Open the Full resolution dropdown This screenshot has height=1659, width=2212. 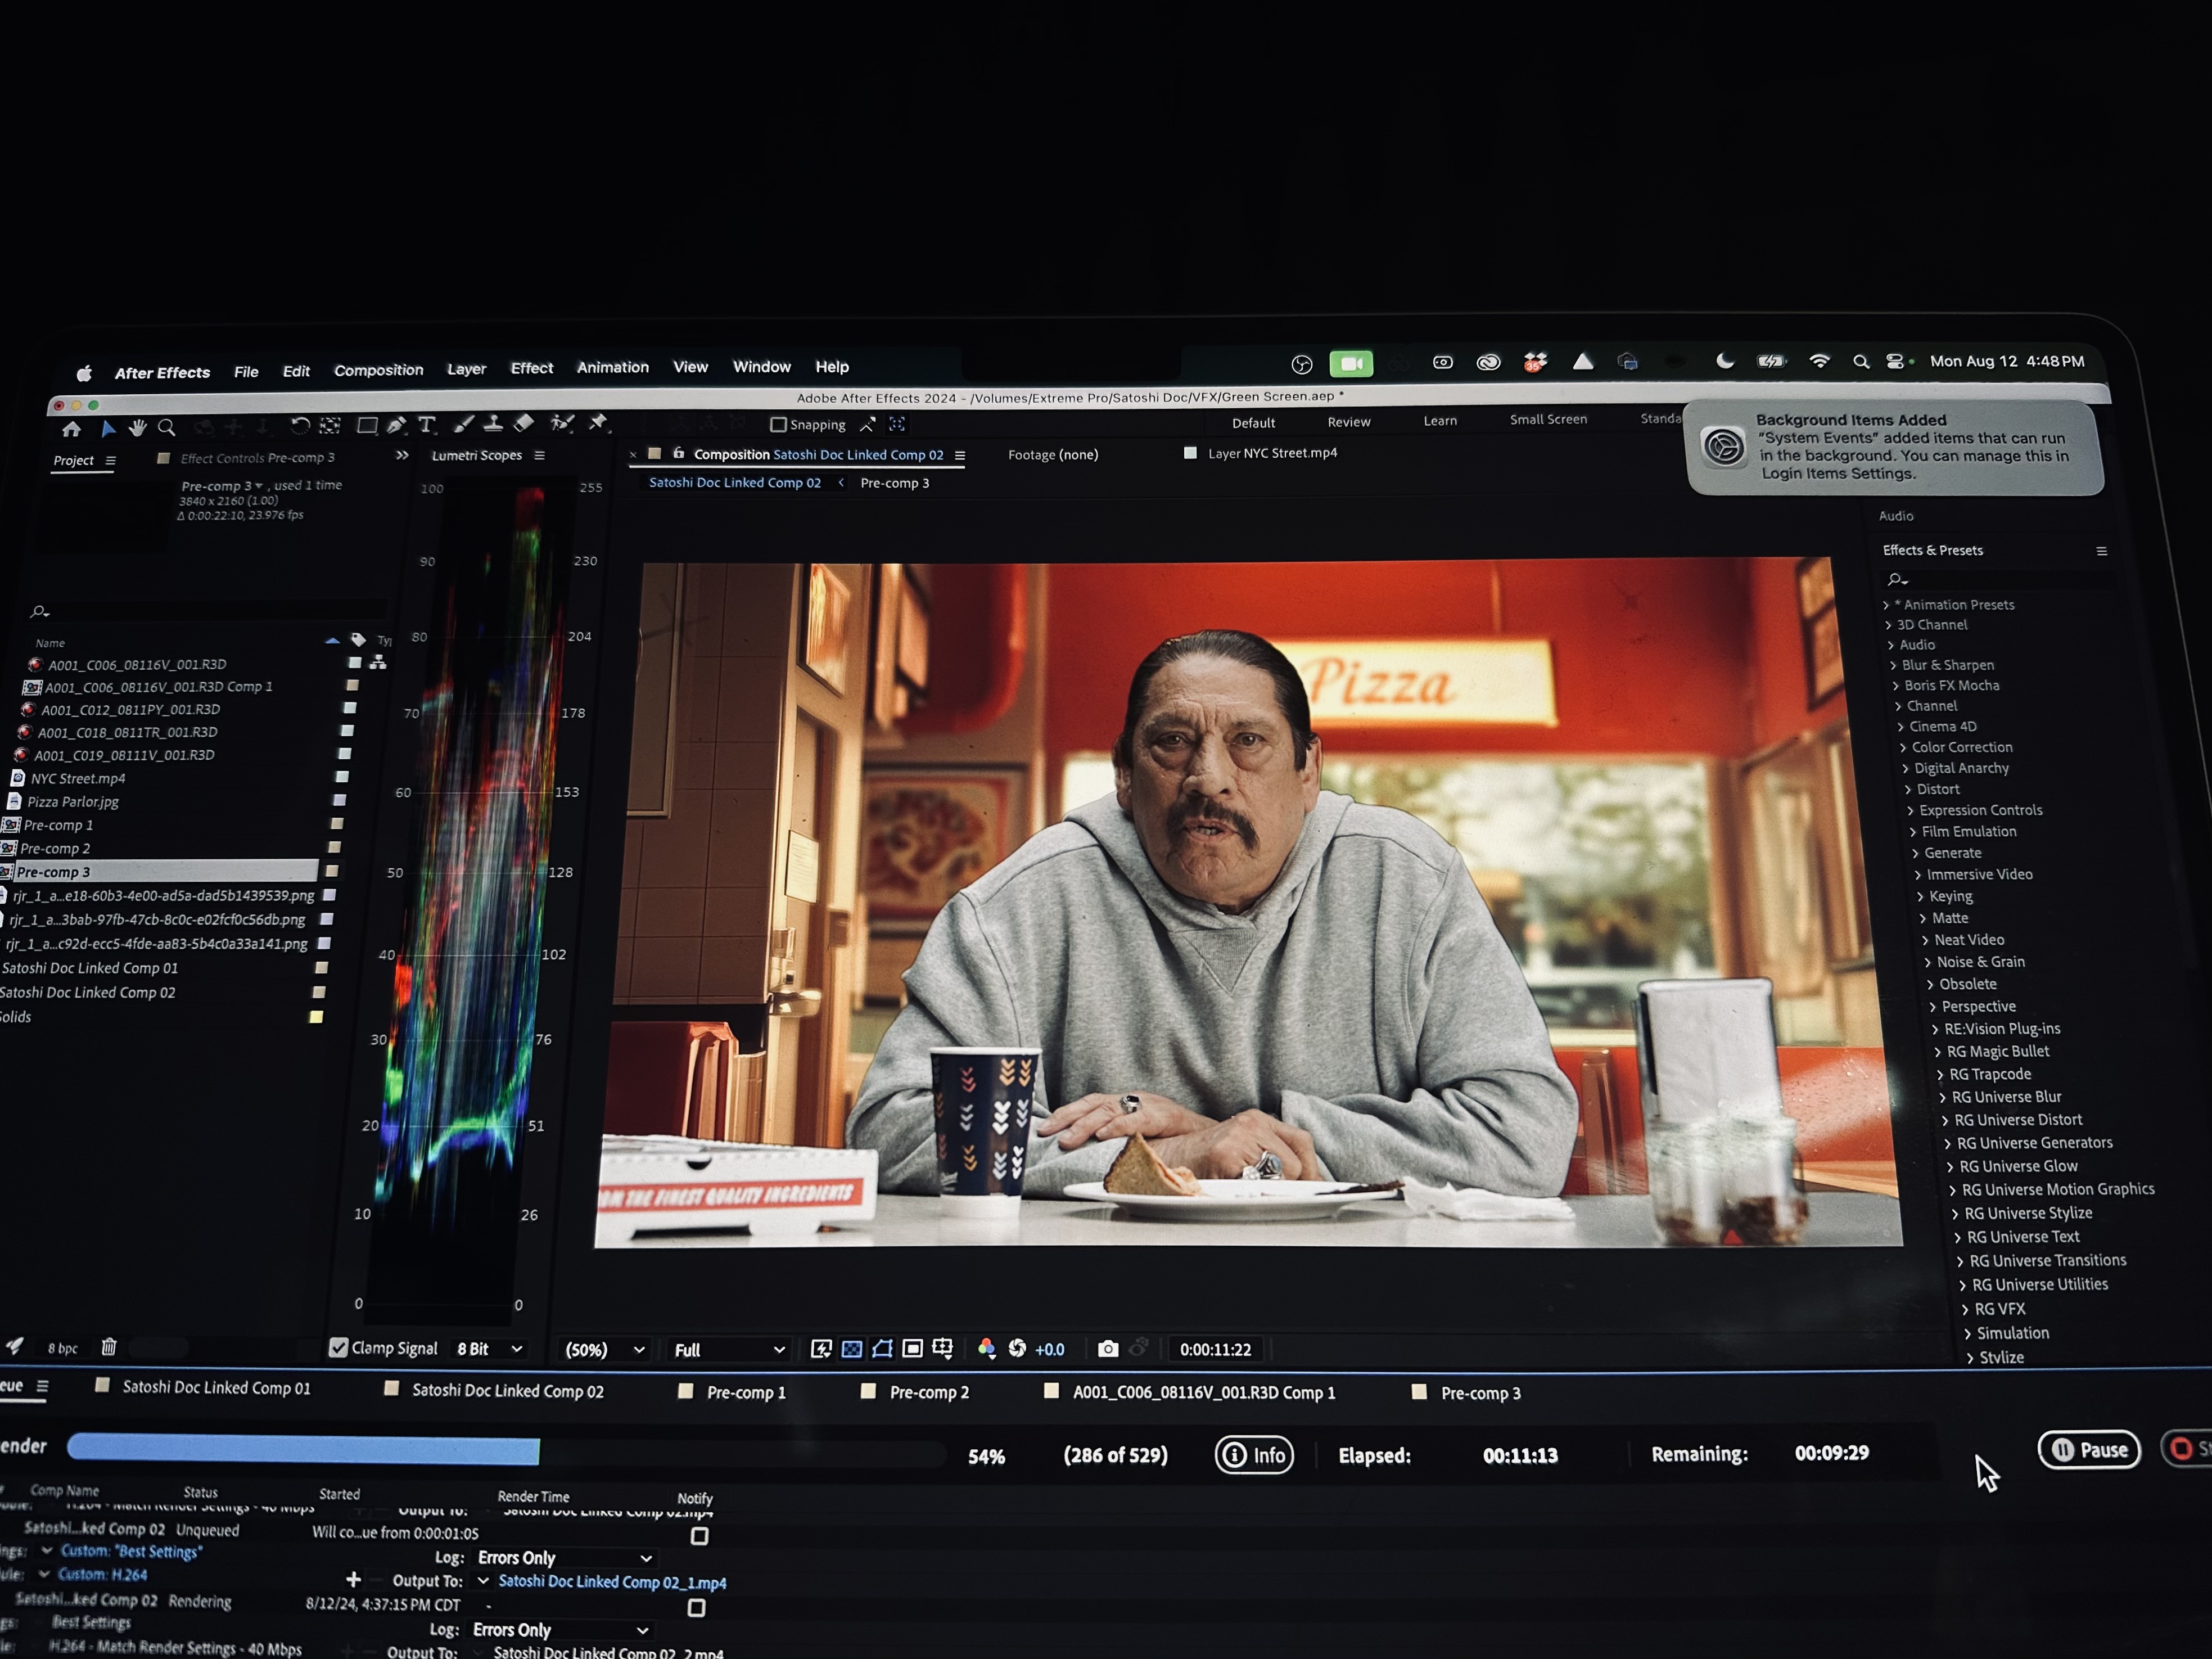tap(728, 1350)
